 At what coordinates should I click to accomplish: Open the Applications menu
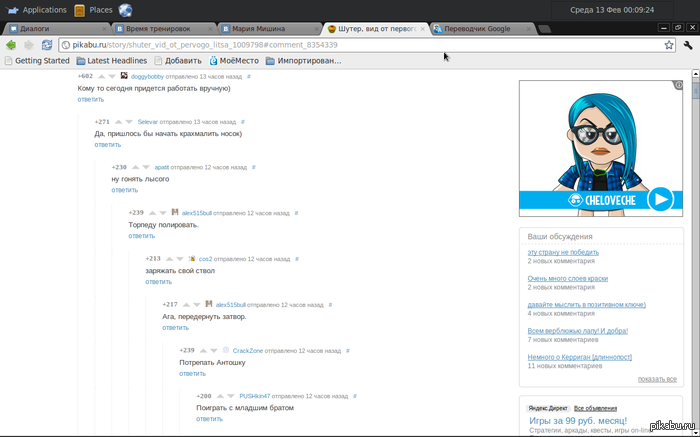(36, 10)
